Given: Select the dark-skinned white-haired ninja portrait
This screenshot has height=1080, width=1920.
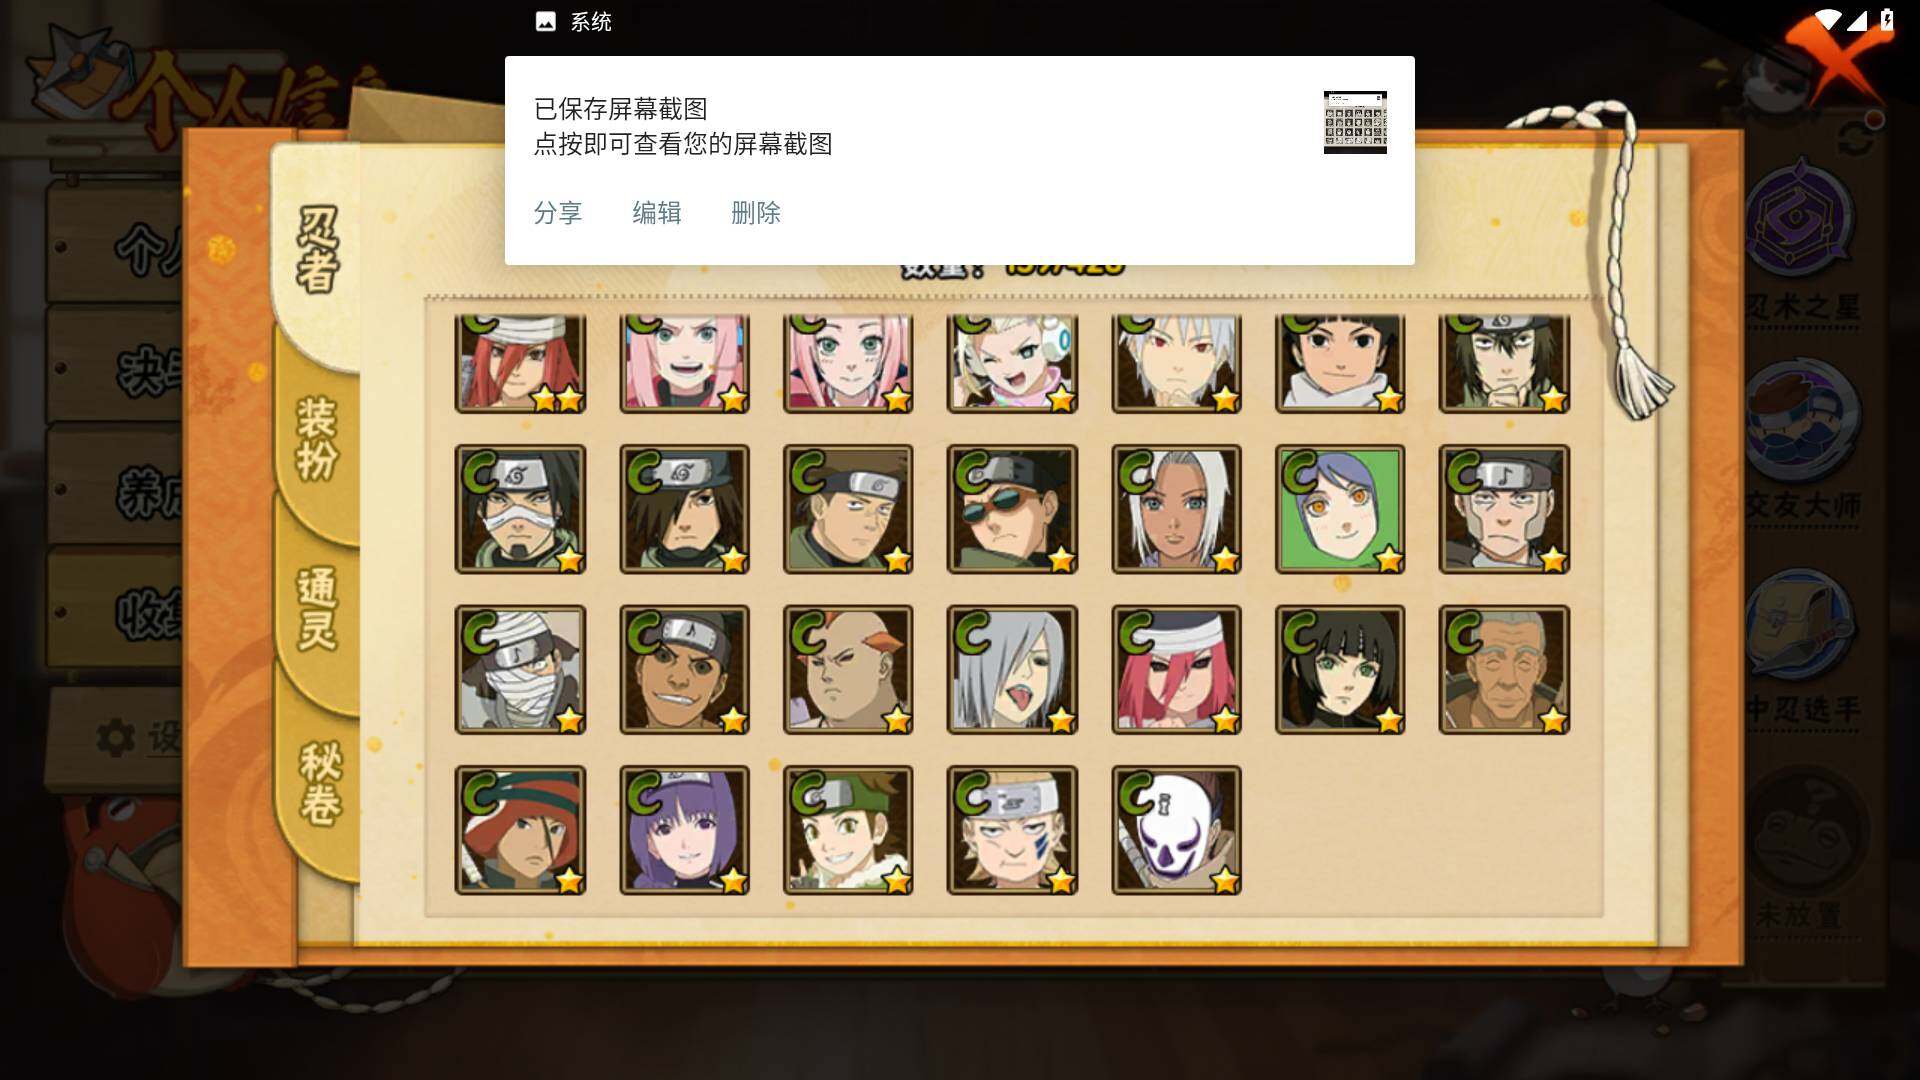Looking at the screenshot, I should coord(1176,509).
